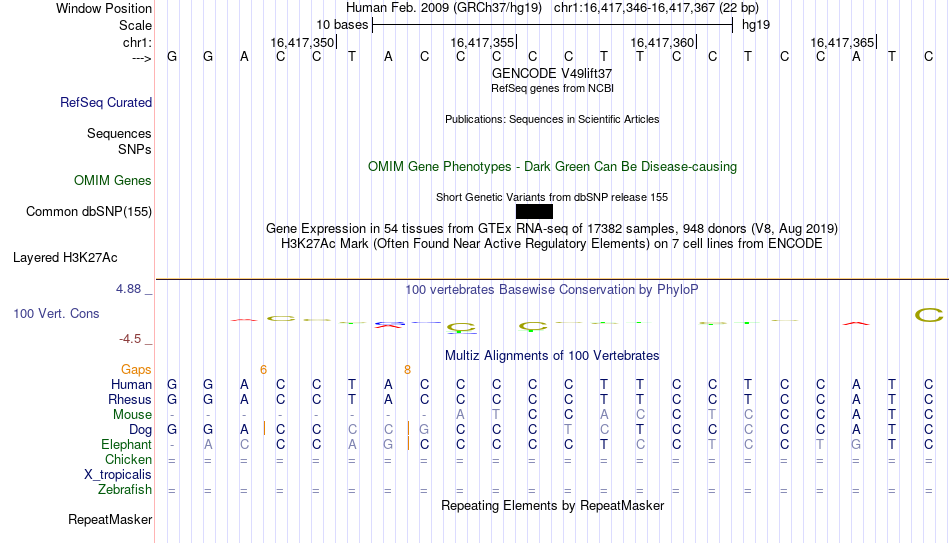
Task: Click the 16,417,350 position marker
Action: click(x=303, y=42)
